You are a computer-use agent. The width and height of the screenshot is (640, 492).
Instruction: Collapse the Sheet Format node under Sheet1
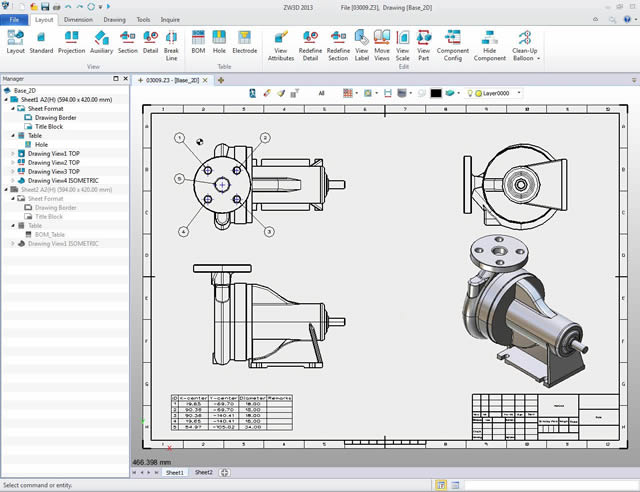click(x=13, y=108)
